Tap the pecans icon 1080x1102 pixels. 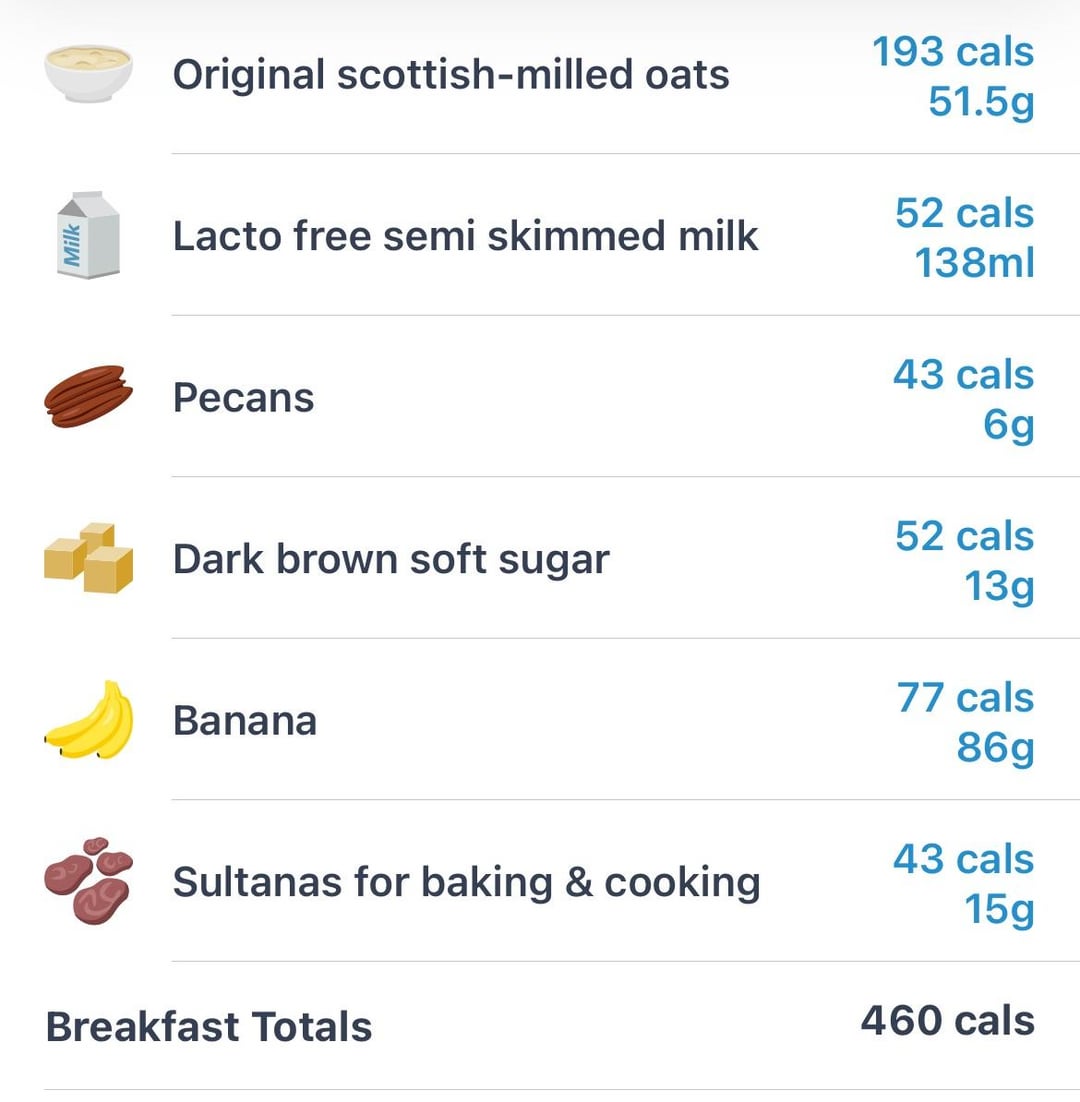click(x=88, y=397)
